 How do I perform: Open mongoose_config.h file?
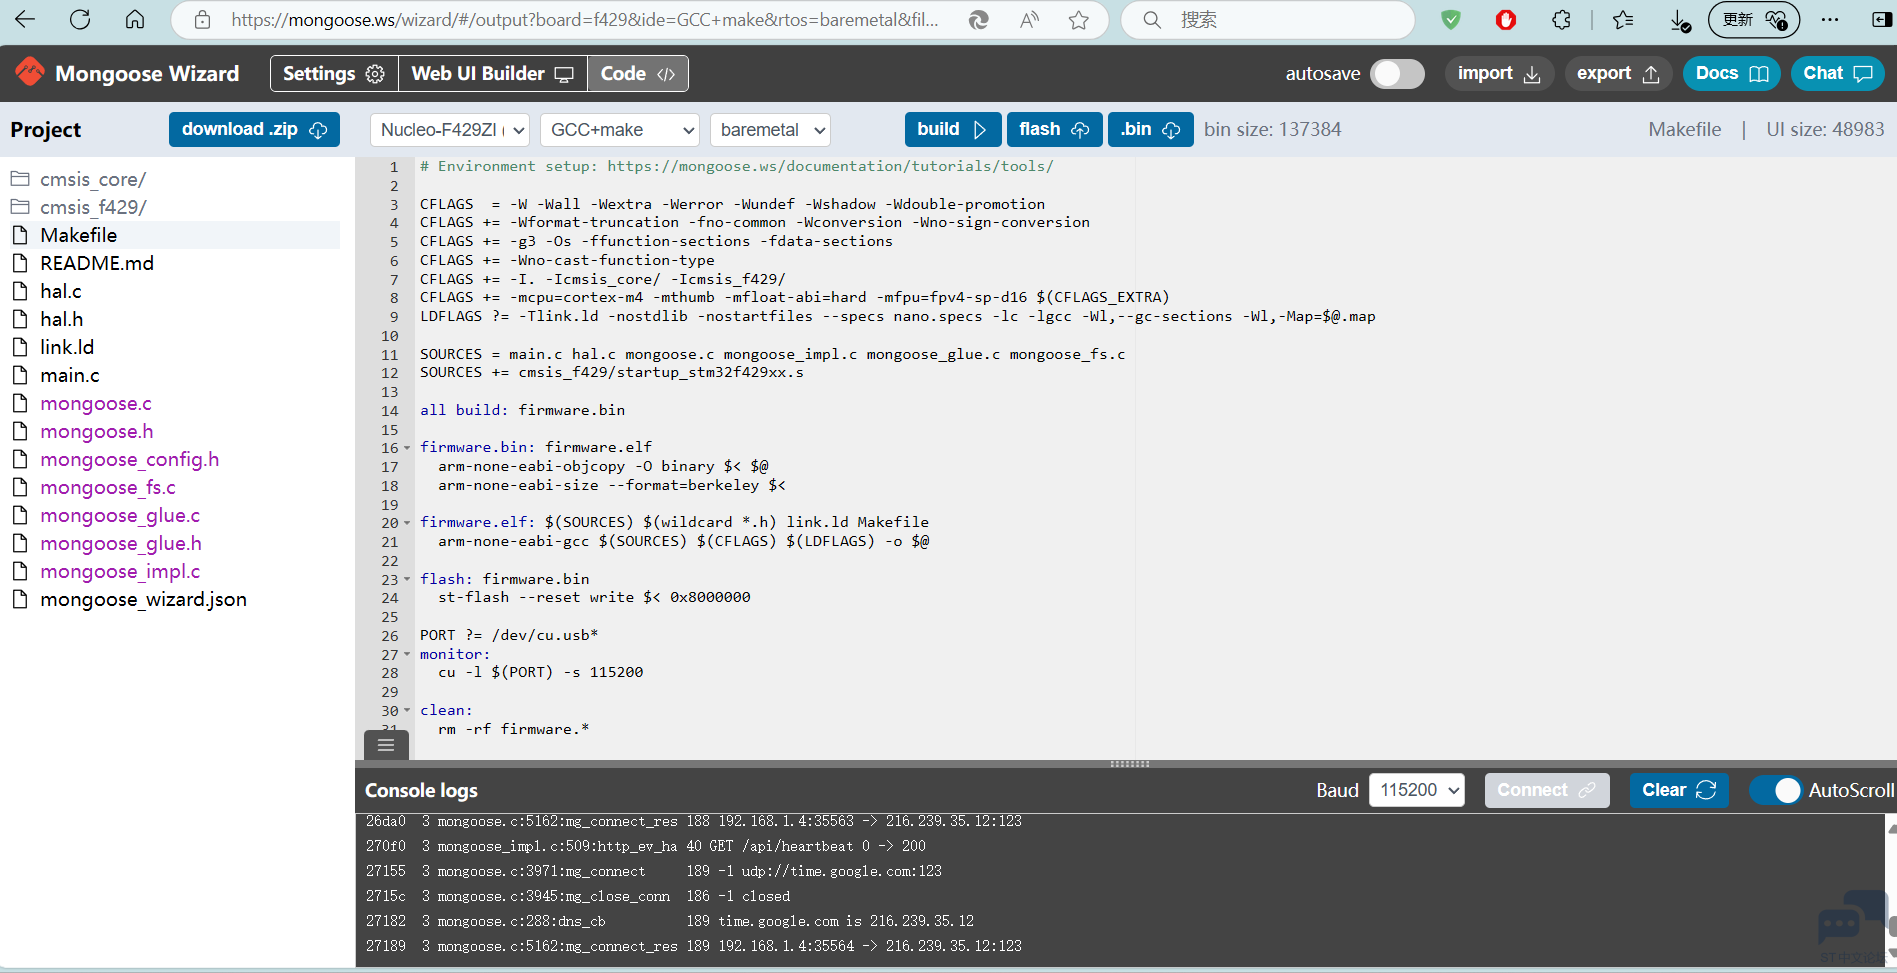coord(129,459)
